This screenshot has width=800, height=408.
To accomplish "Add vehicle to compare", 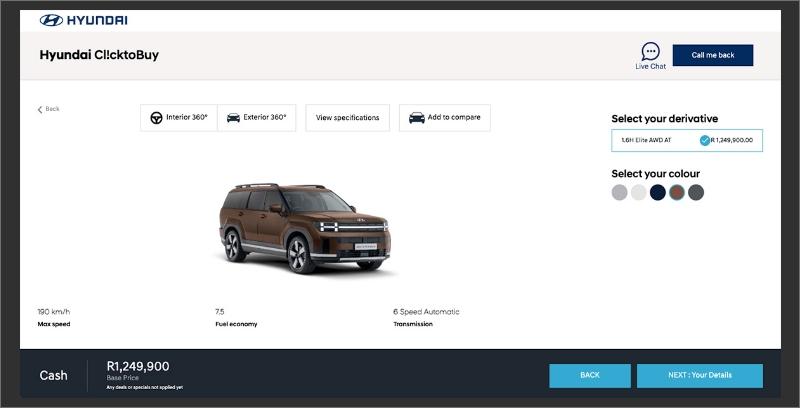I will coord(445,118).
